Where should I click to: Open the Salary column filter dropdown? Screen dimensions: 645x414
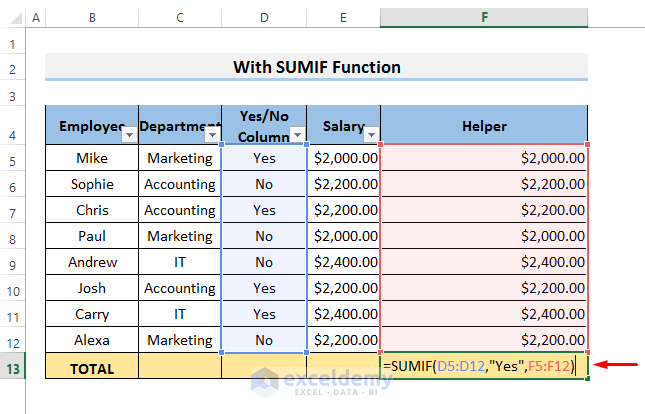[x=372, y=134]
